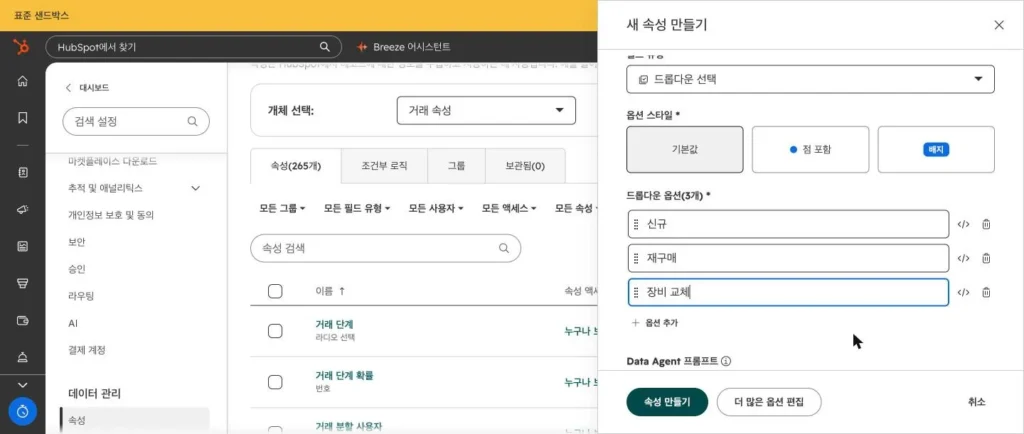Sort by 이름 column header

330,291
